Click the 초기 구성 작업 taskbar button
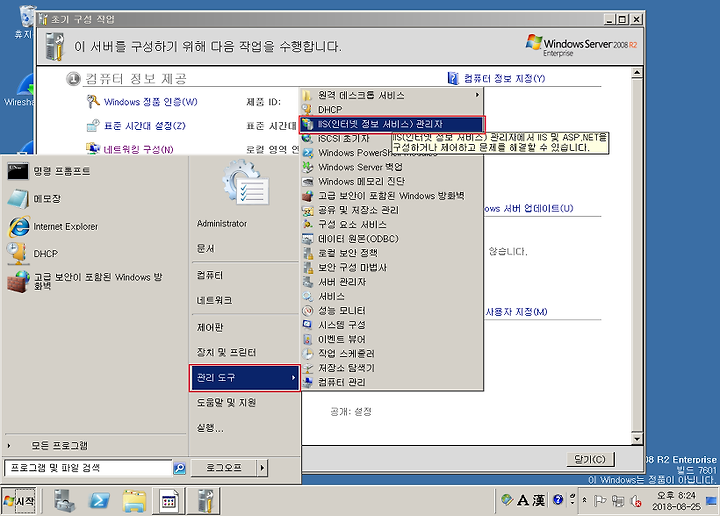Screen dimensions: 720x516 [205, 500]
